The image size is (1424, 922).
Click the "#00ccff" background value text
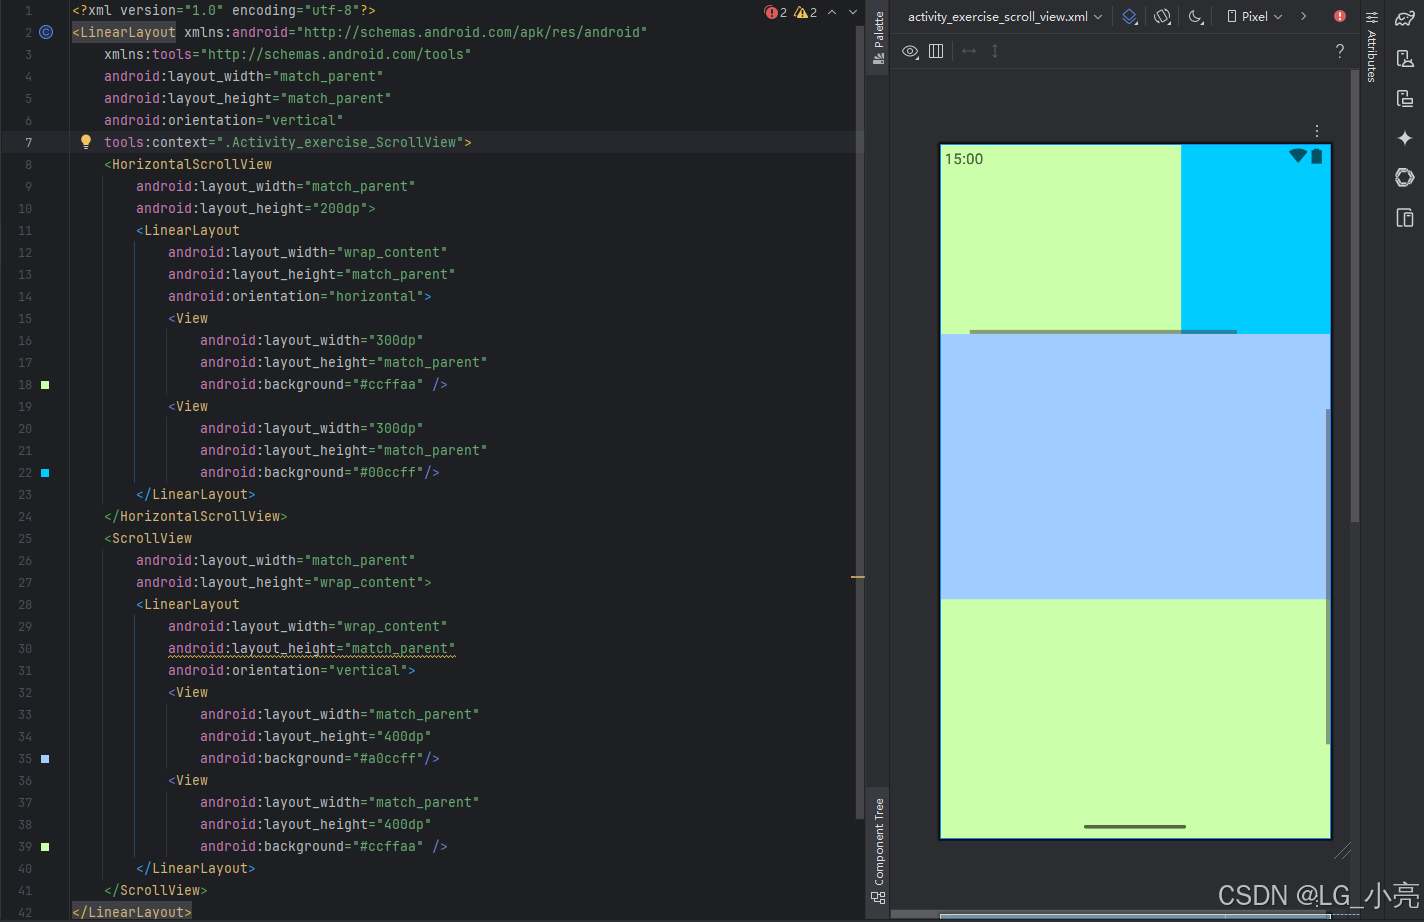tap(388, 472)
